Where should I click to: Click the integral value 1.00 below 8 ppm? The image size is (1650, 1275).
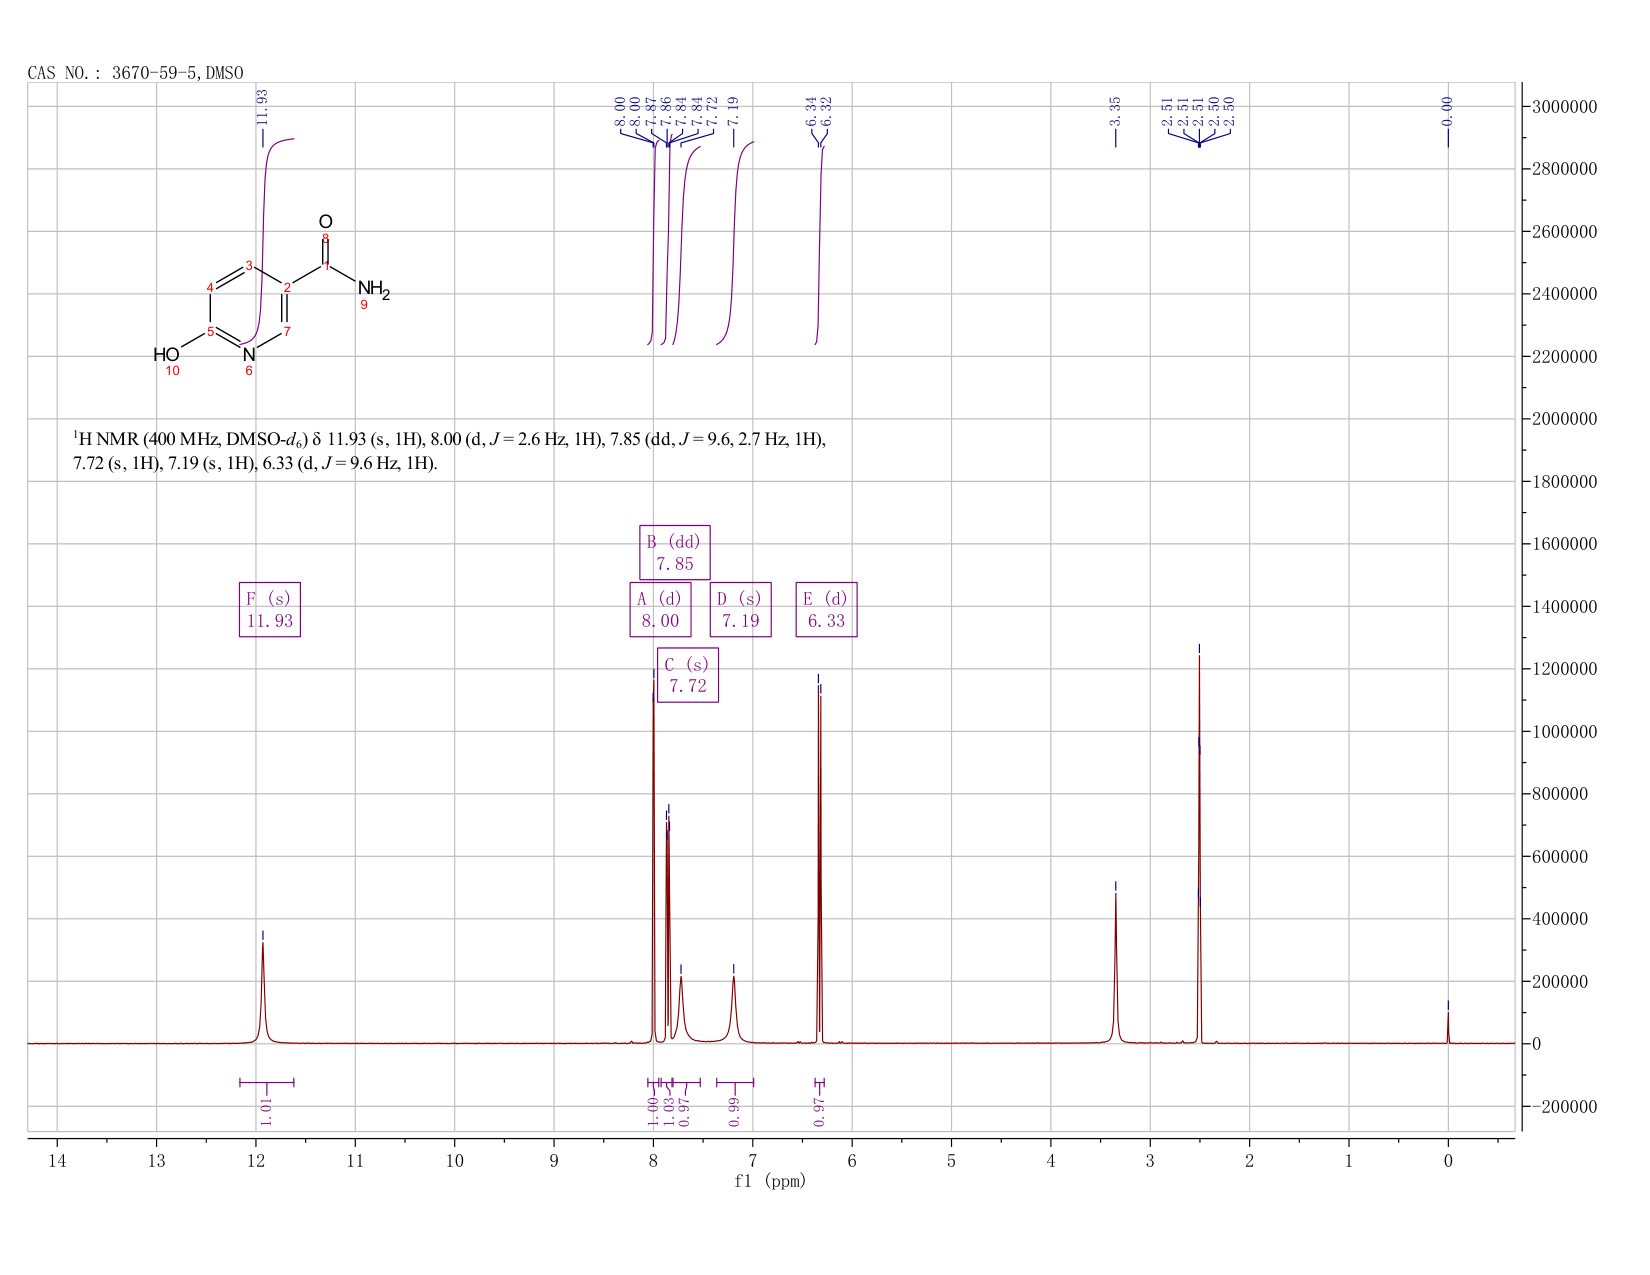653,1111
